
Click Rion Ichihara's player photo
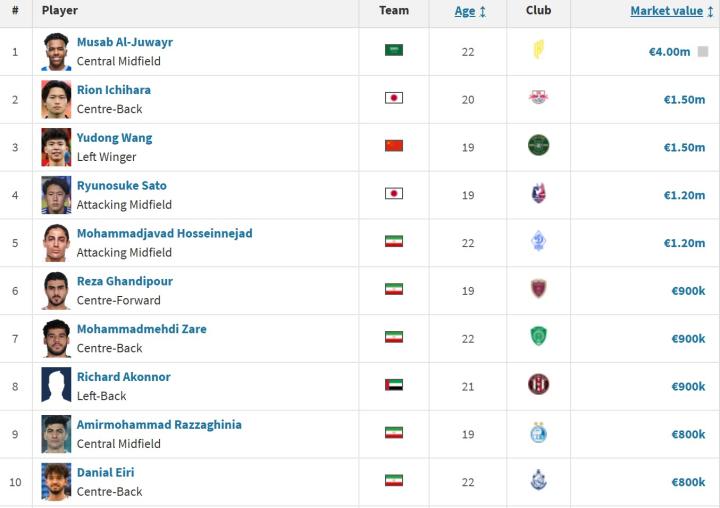click(x=56, y=99)
